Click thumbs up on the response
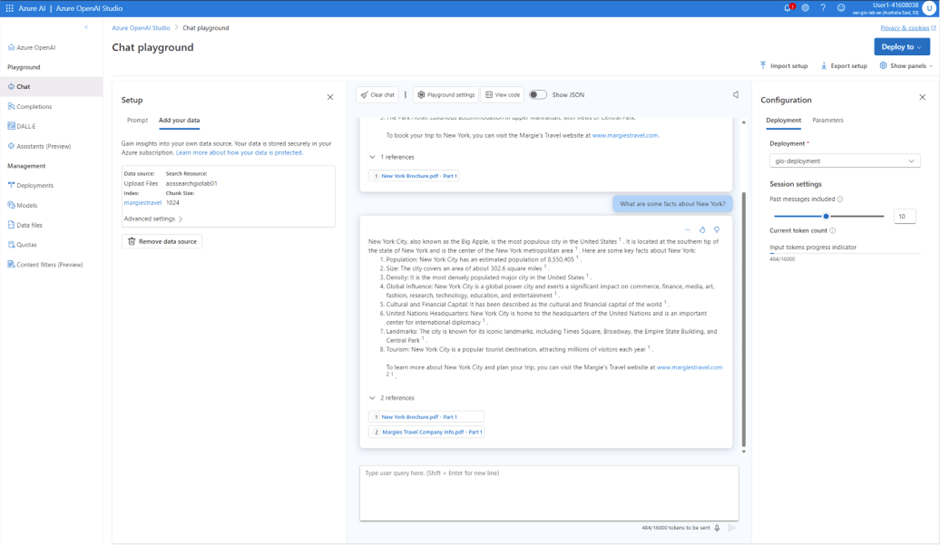Viewport: 940px width, 545px height. coord(702,230)
